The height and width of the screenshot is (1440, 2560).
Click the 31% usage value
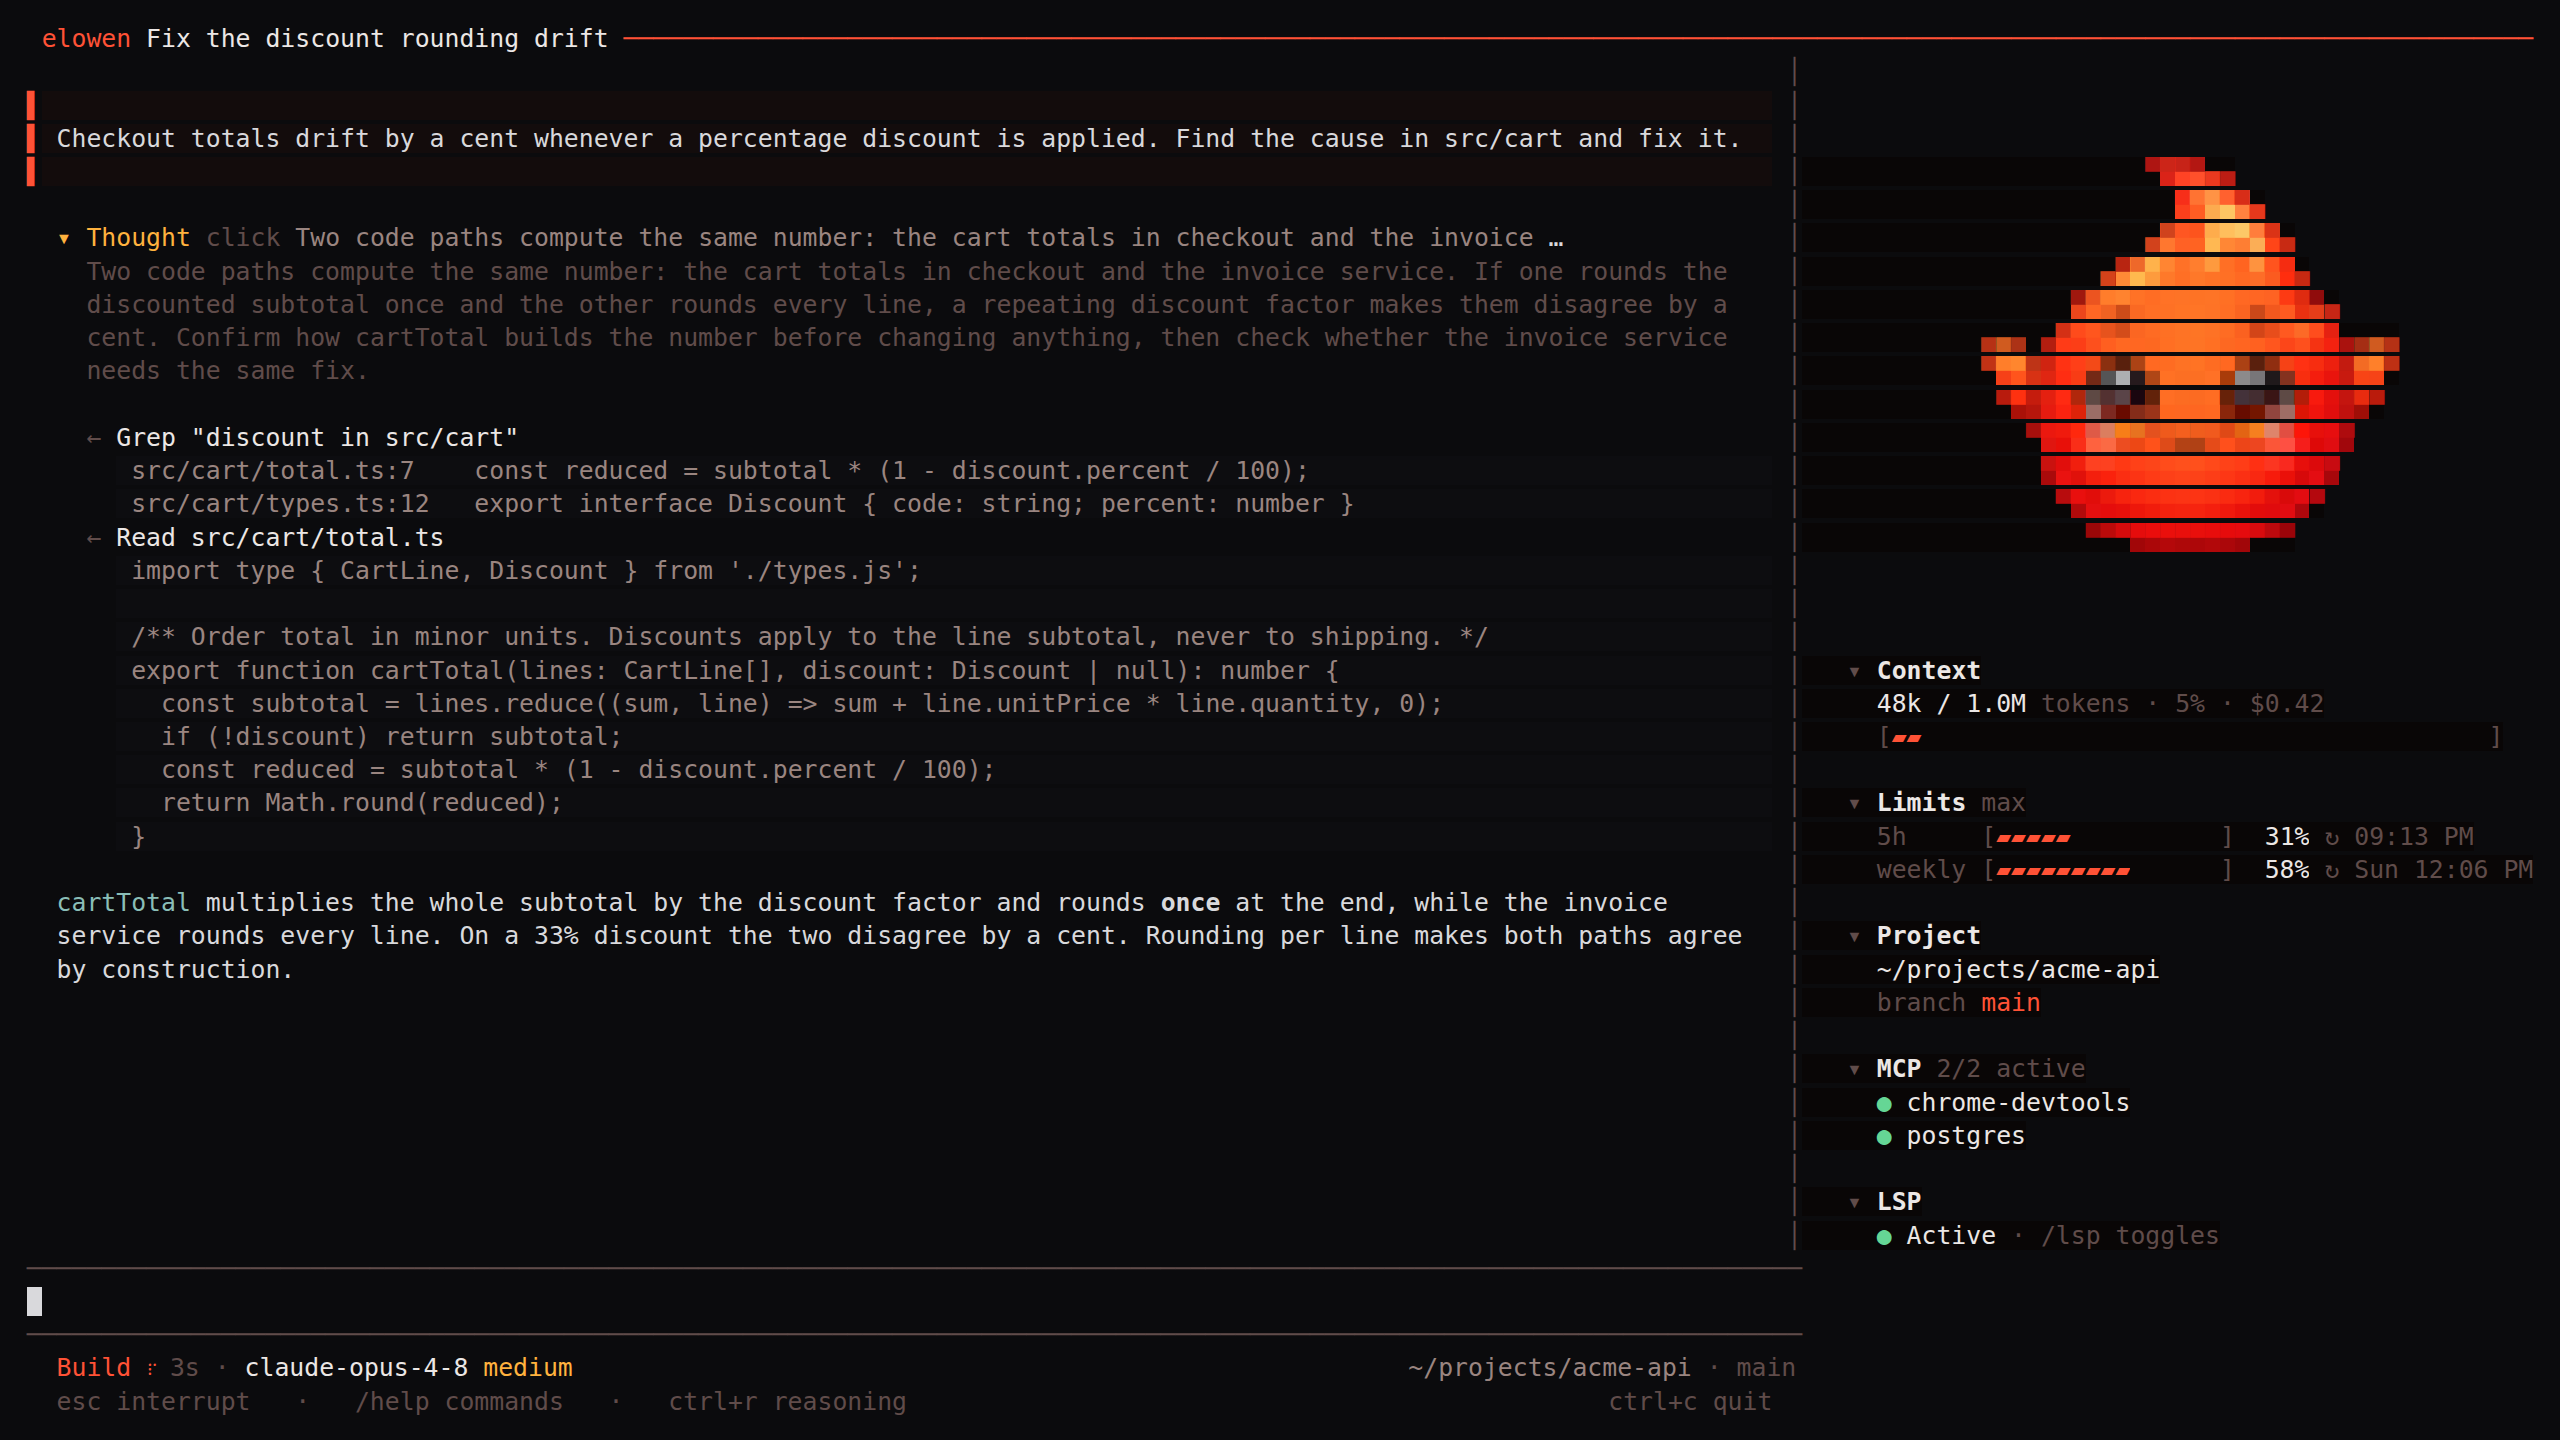2287,837
